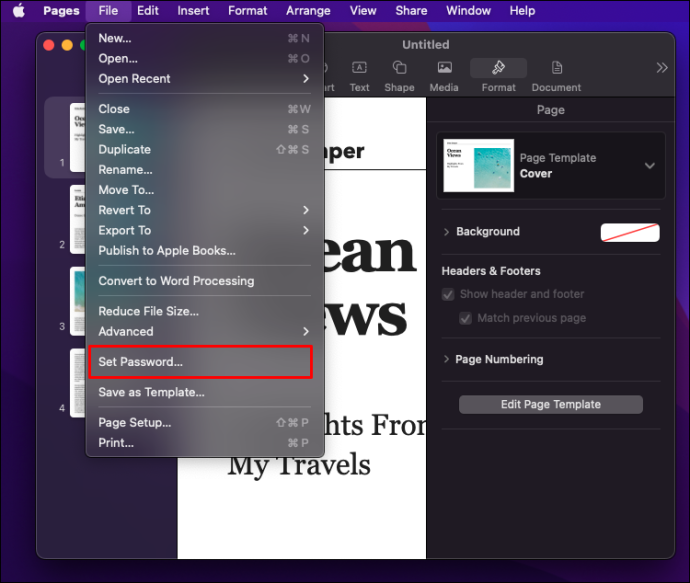Select page 4 thumbnail in sidebar

tap(77, 383)
